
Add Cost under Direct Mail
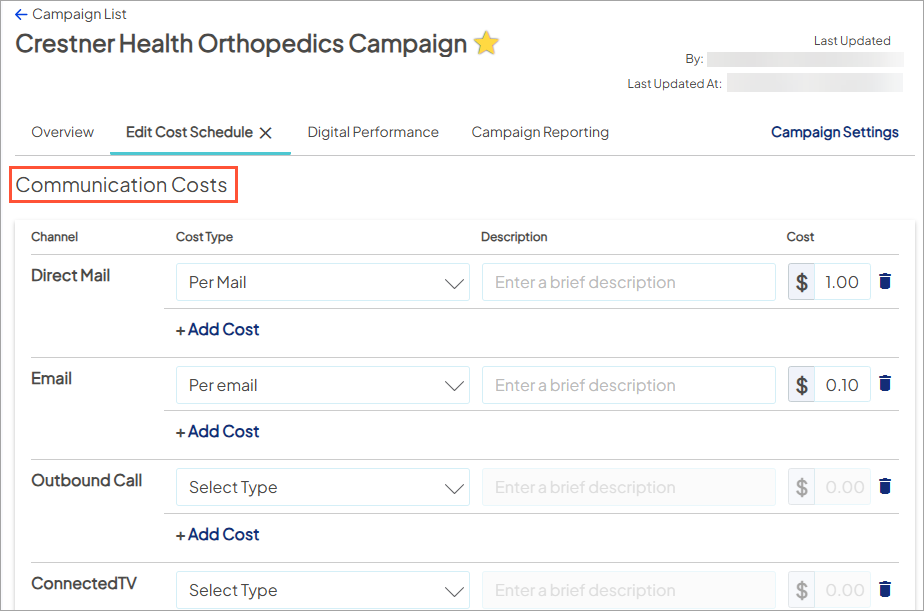point(218,329)
